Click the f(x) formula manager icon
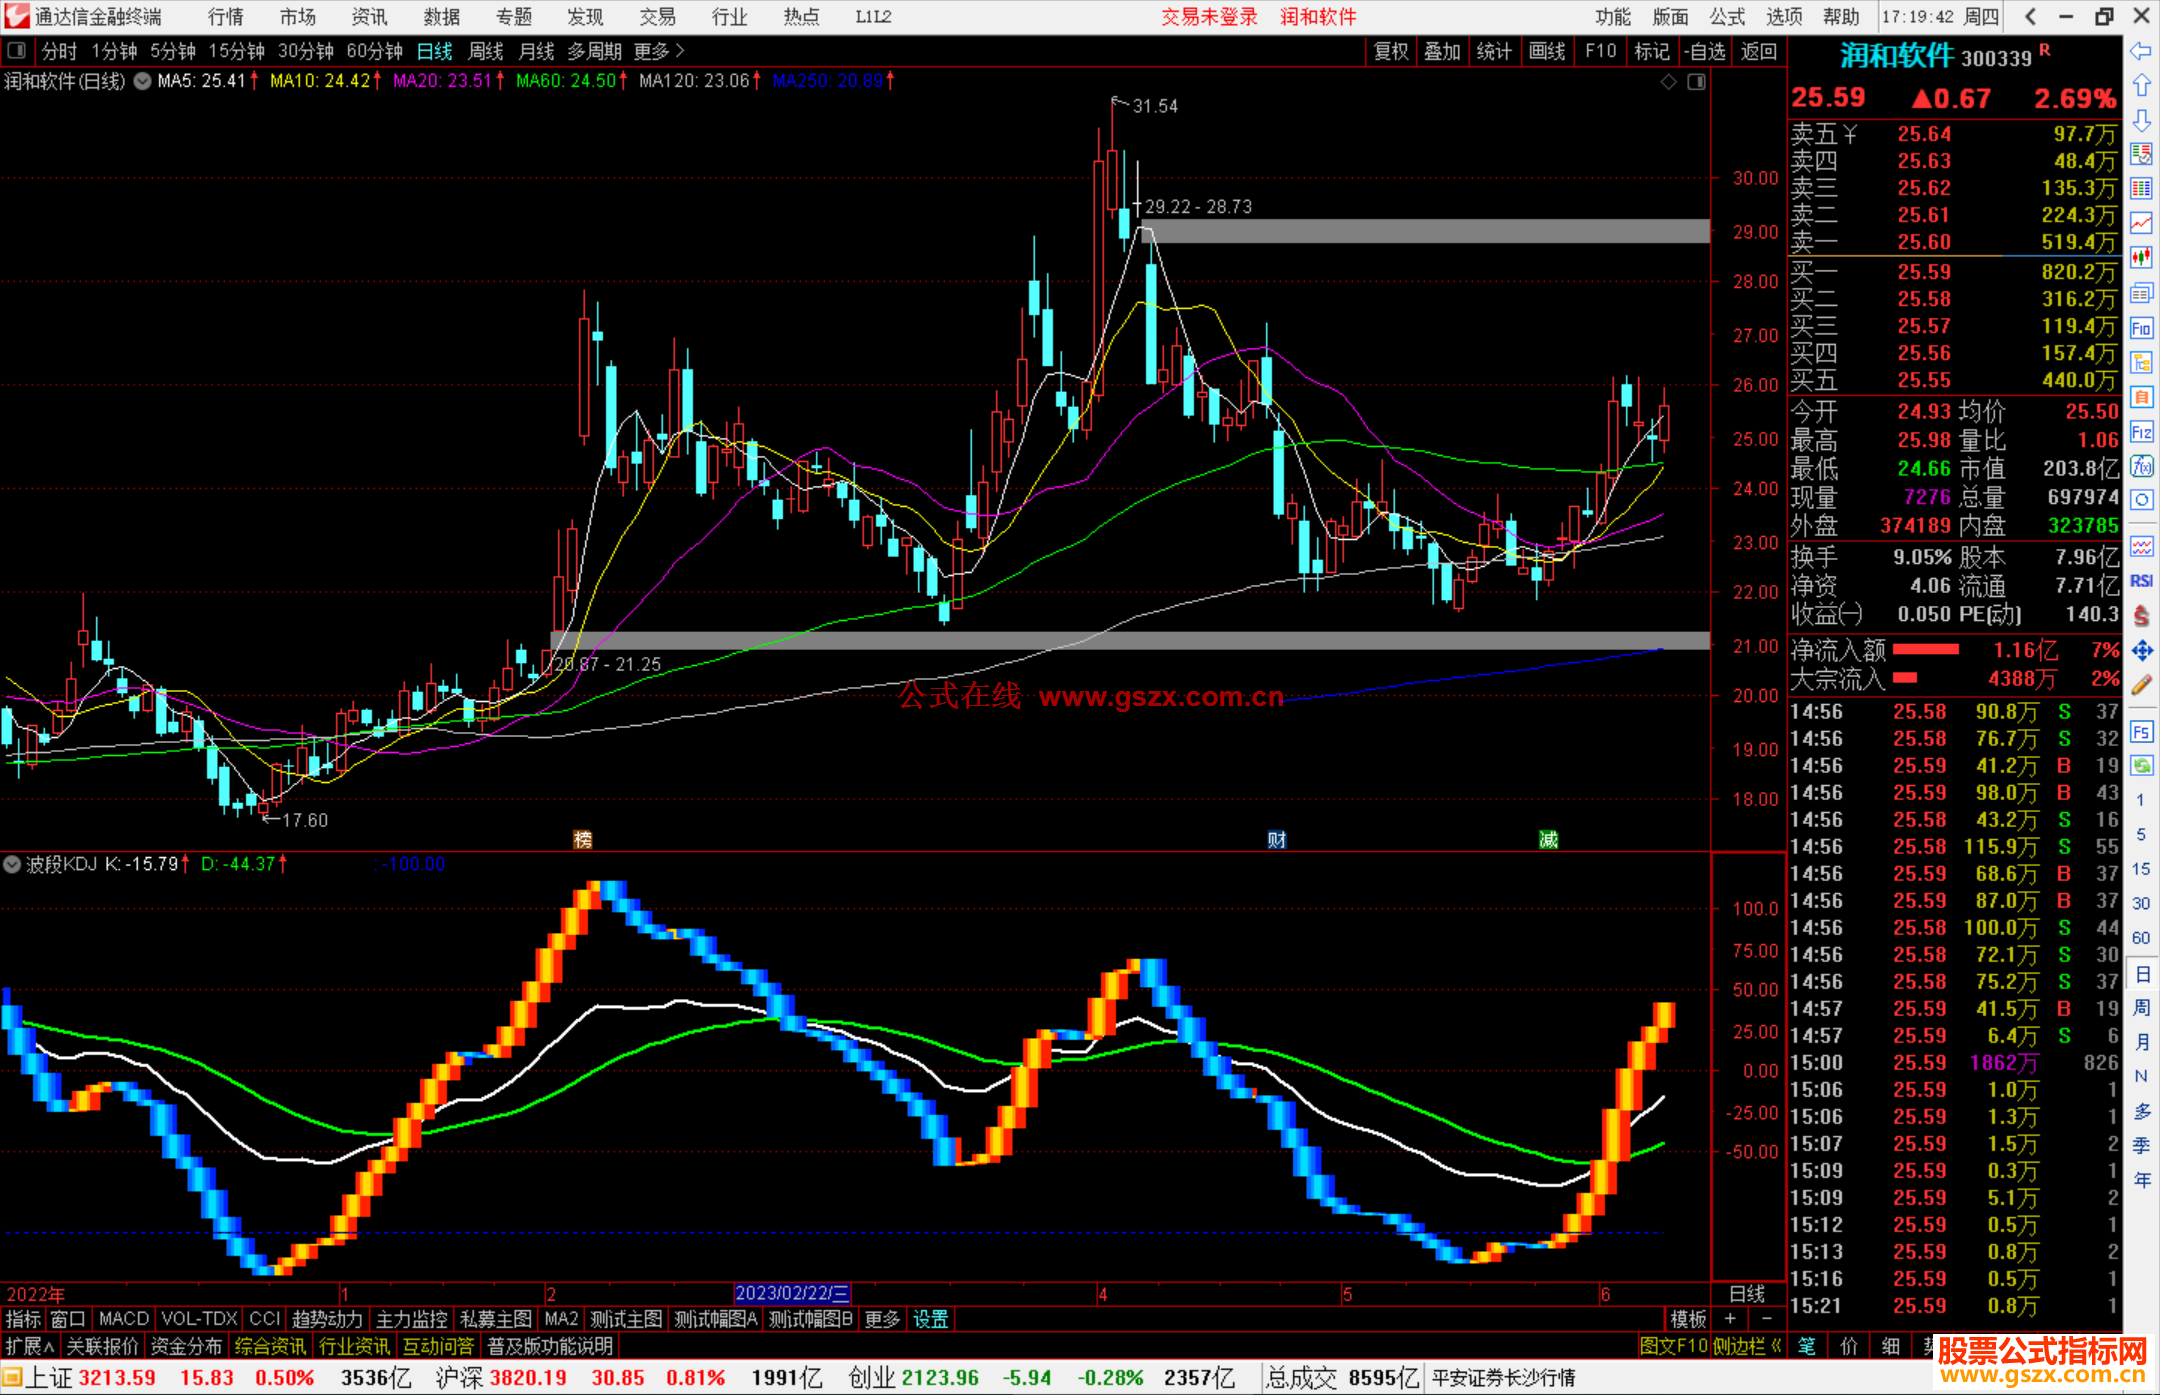 tap(2141, 466)
